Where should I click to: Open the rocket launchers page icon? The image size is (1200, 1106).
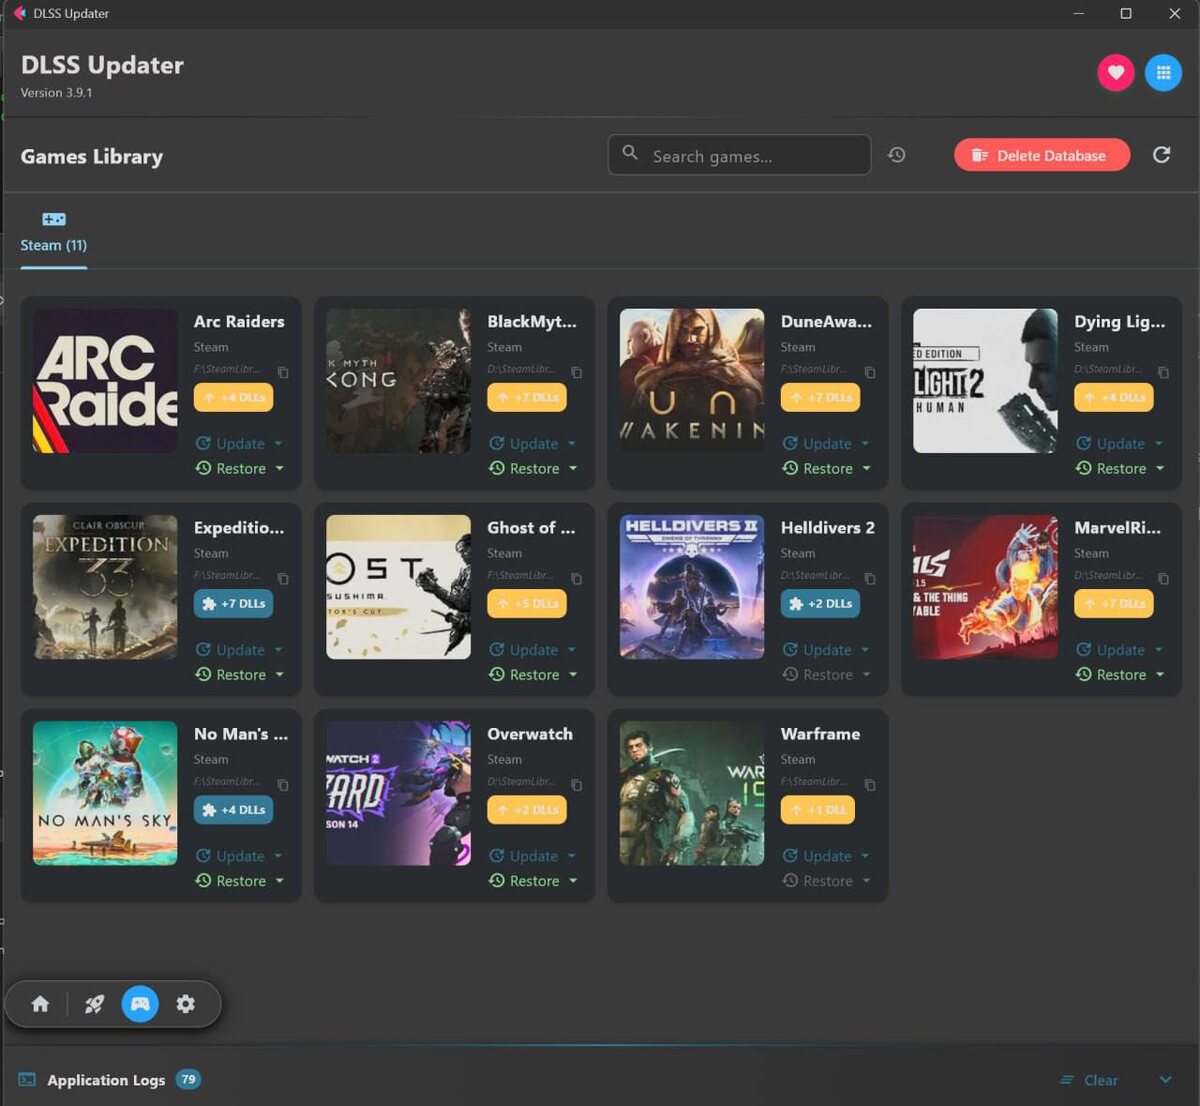(94, 1004)
